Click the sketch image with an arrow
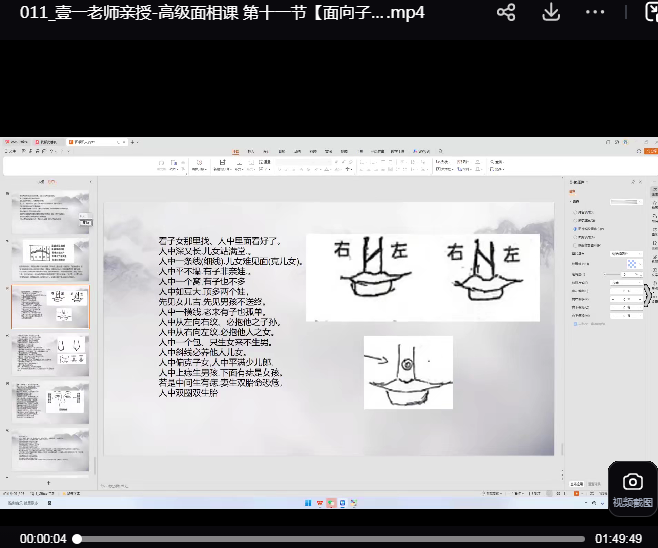The image size is (658, 548). point(408,373)
